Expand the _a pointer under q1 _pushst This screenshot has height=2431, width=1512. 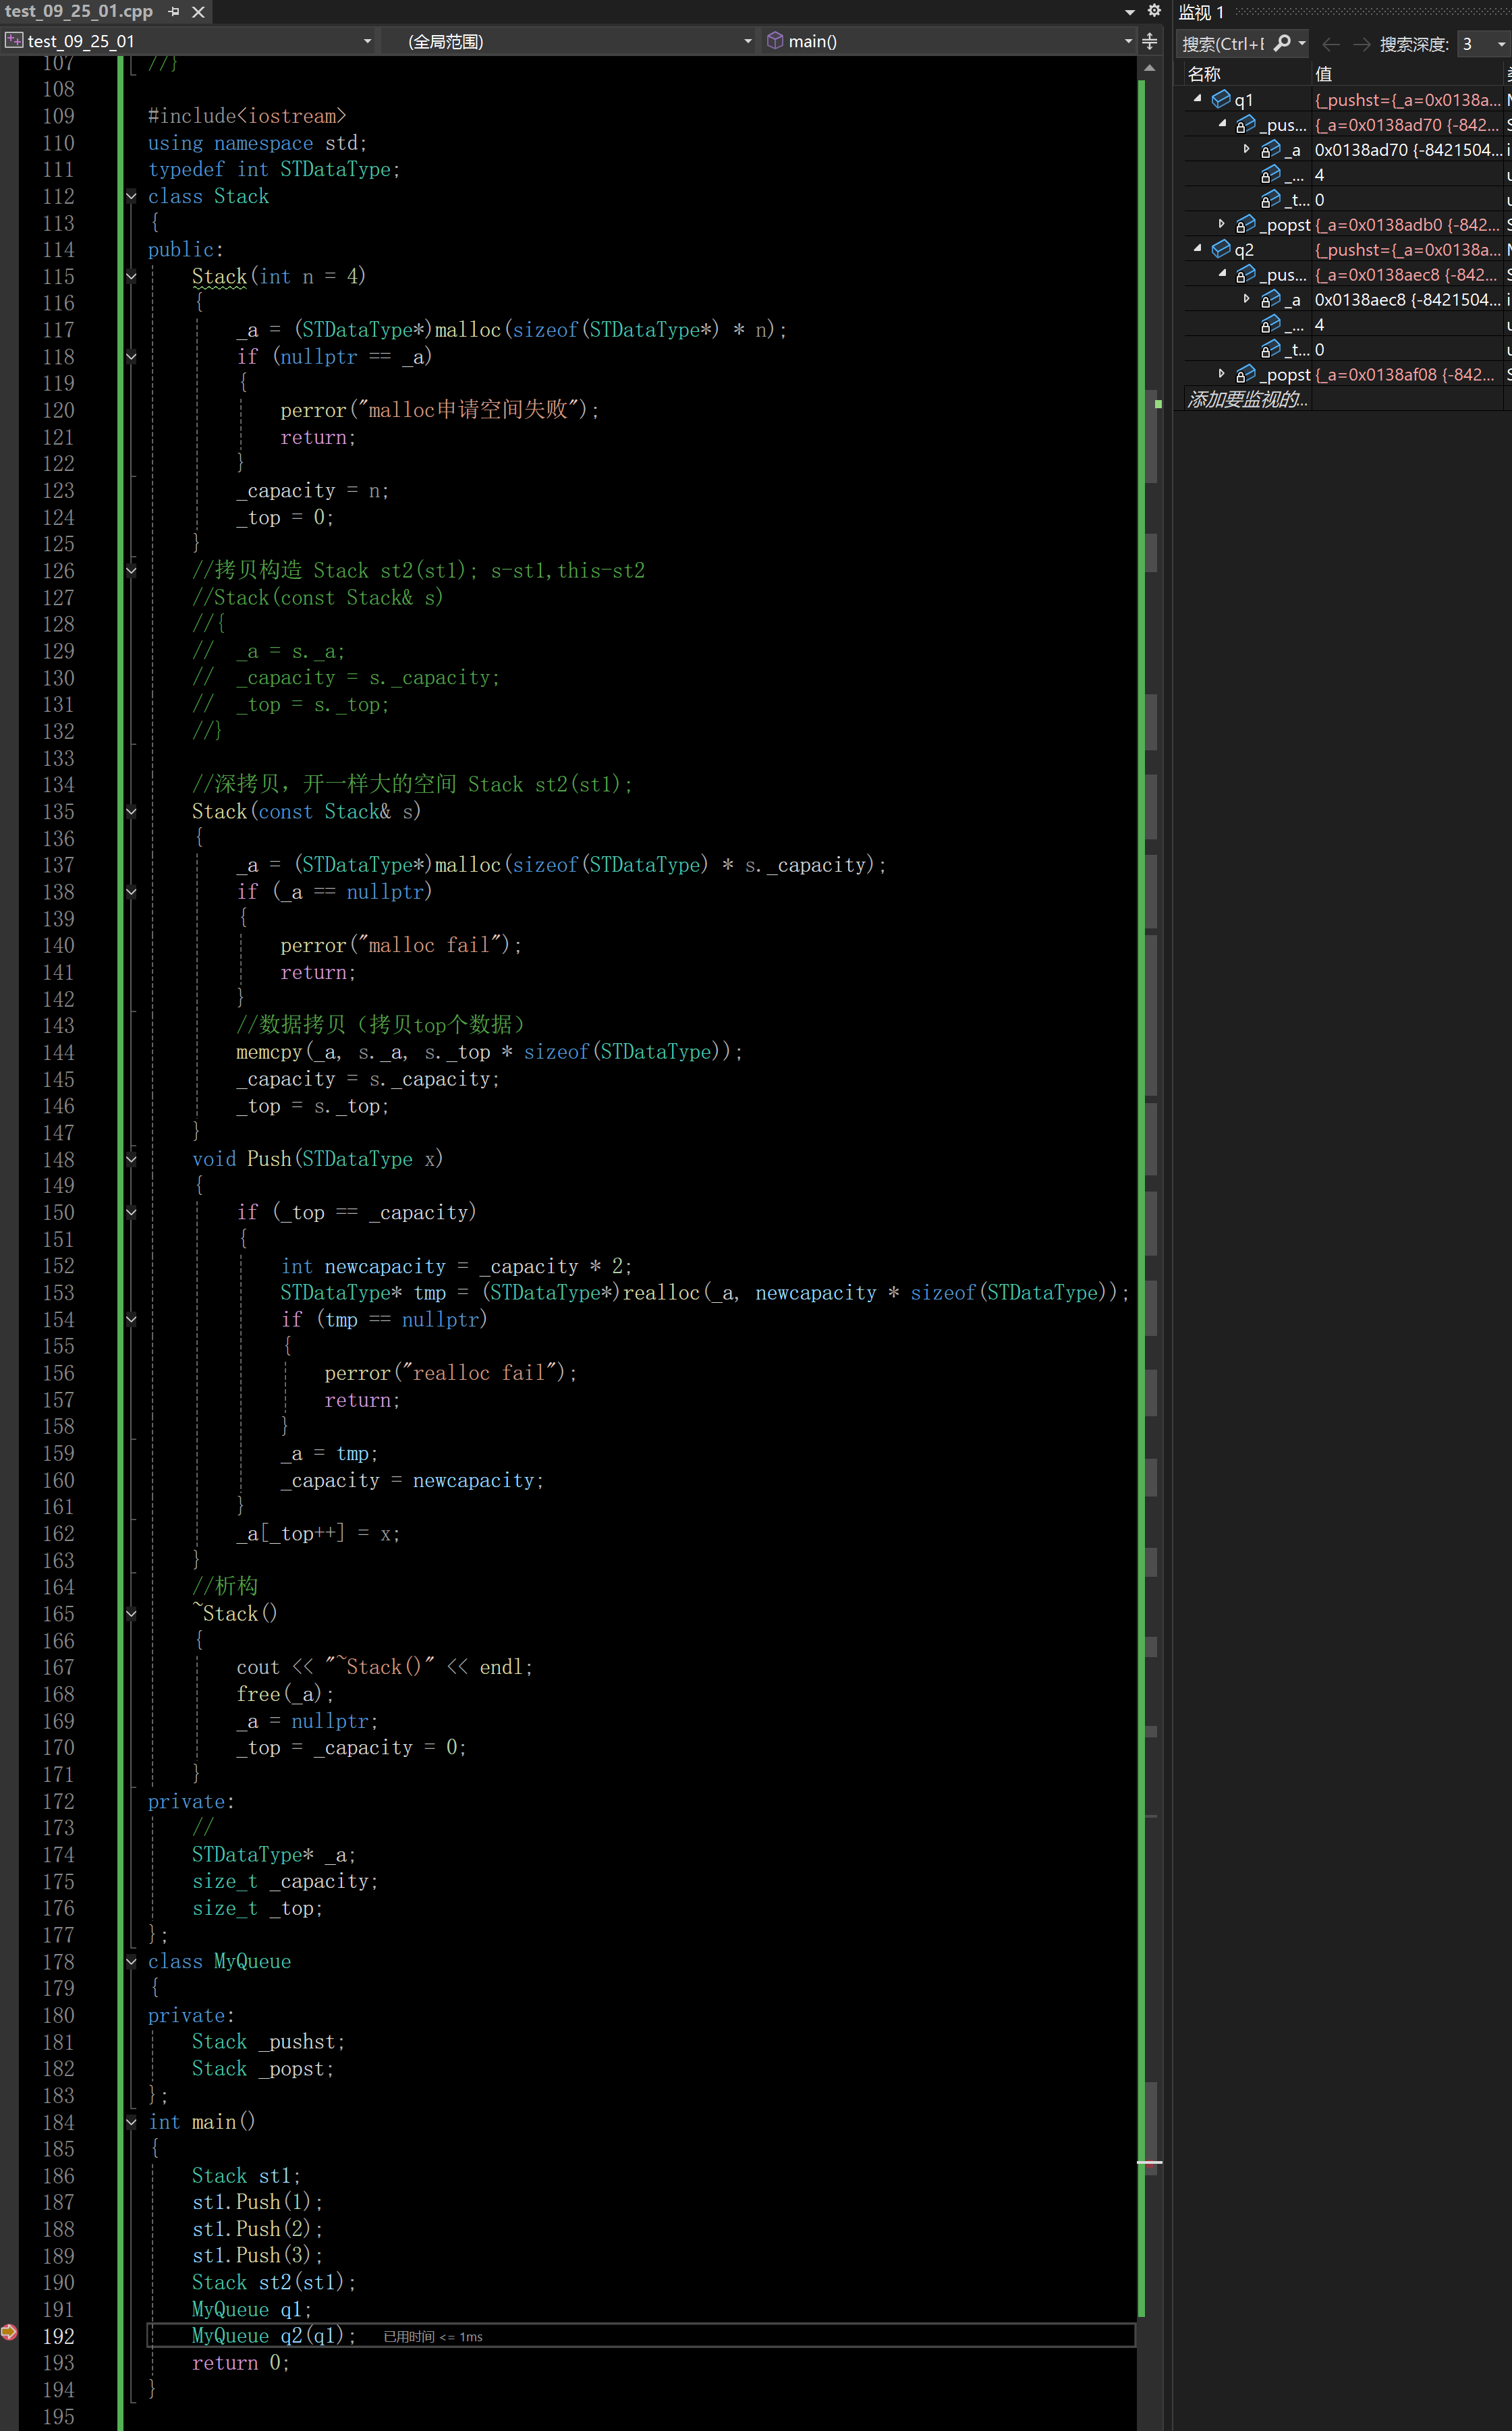tap(1246, 149)
